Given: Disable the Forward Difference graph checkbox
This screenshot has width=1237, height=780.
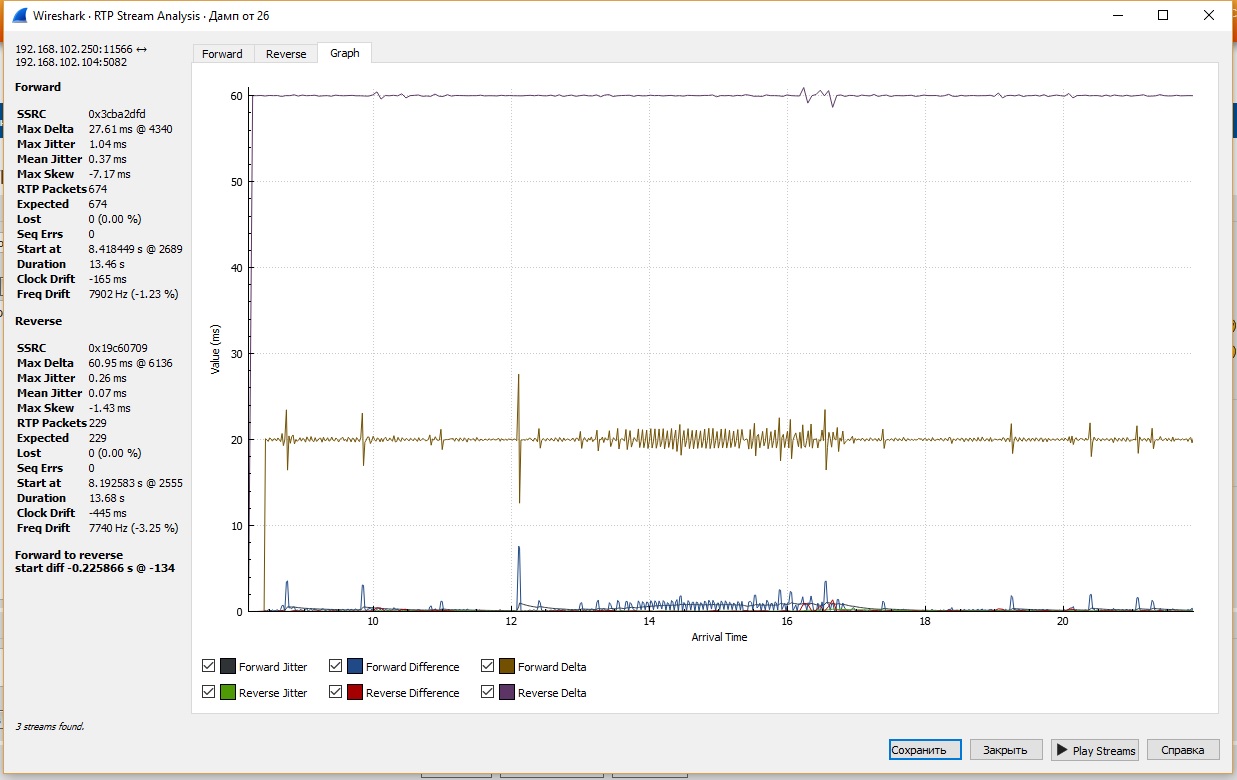Looking at the screenshot, I should tap(336, 666).
